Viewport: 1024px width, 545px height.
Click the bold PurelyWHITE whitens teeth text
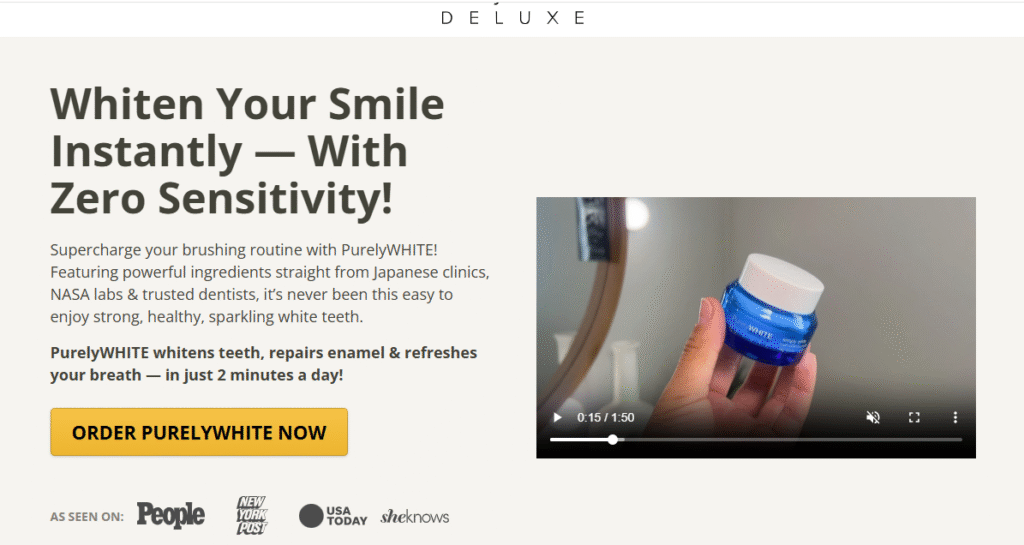pyautogui.click(x=264, y=364)
